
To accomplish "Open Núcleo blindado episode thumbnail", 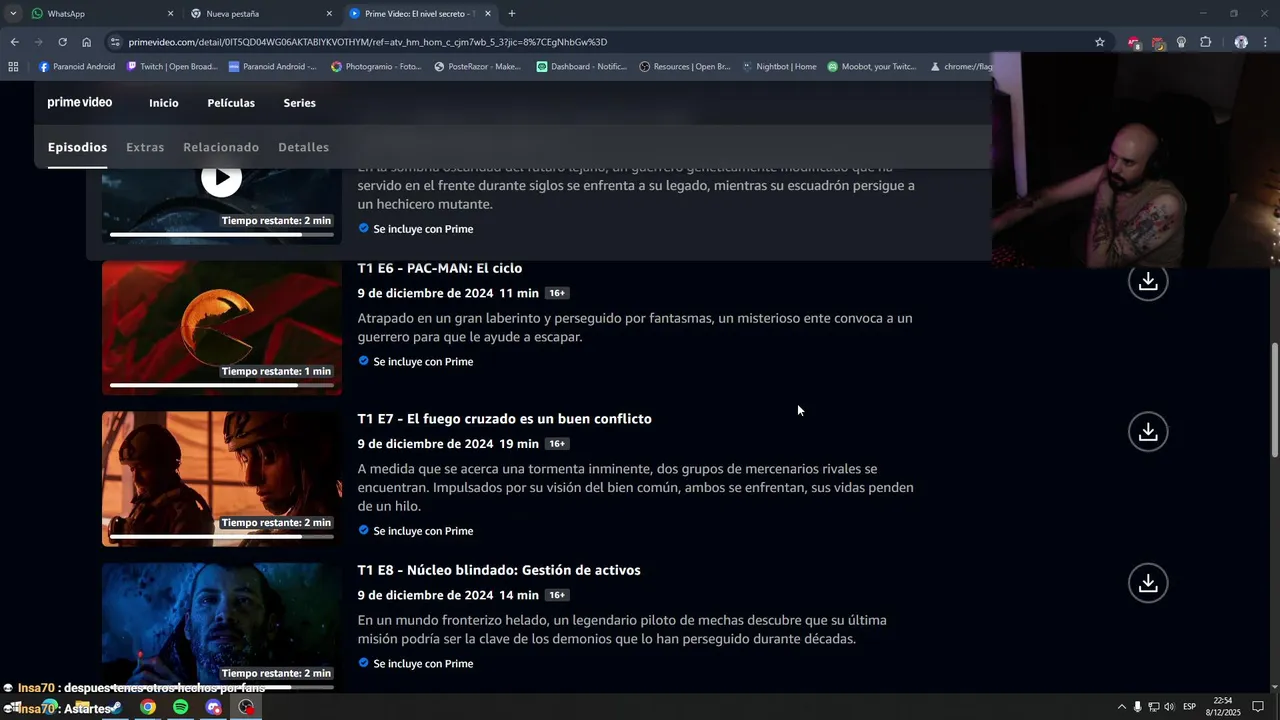I will [221, 625].
